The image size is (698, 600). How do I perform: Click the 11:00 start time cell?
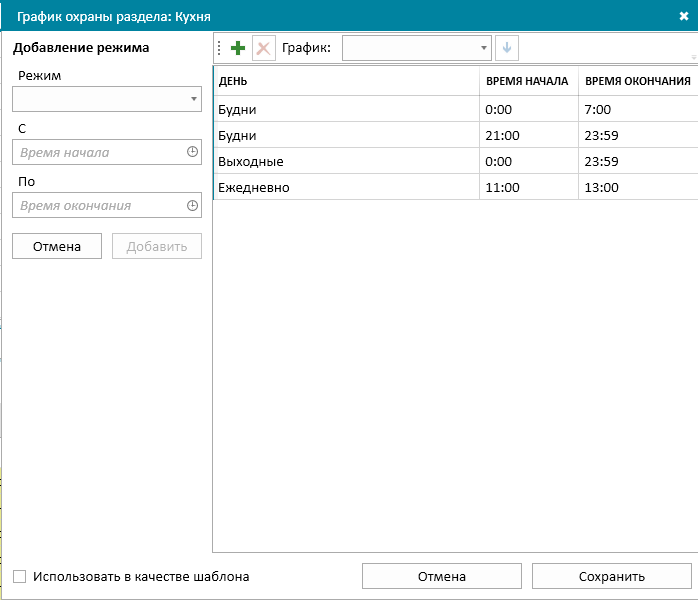[x=529, y=187]
